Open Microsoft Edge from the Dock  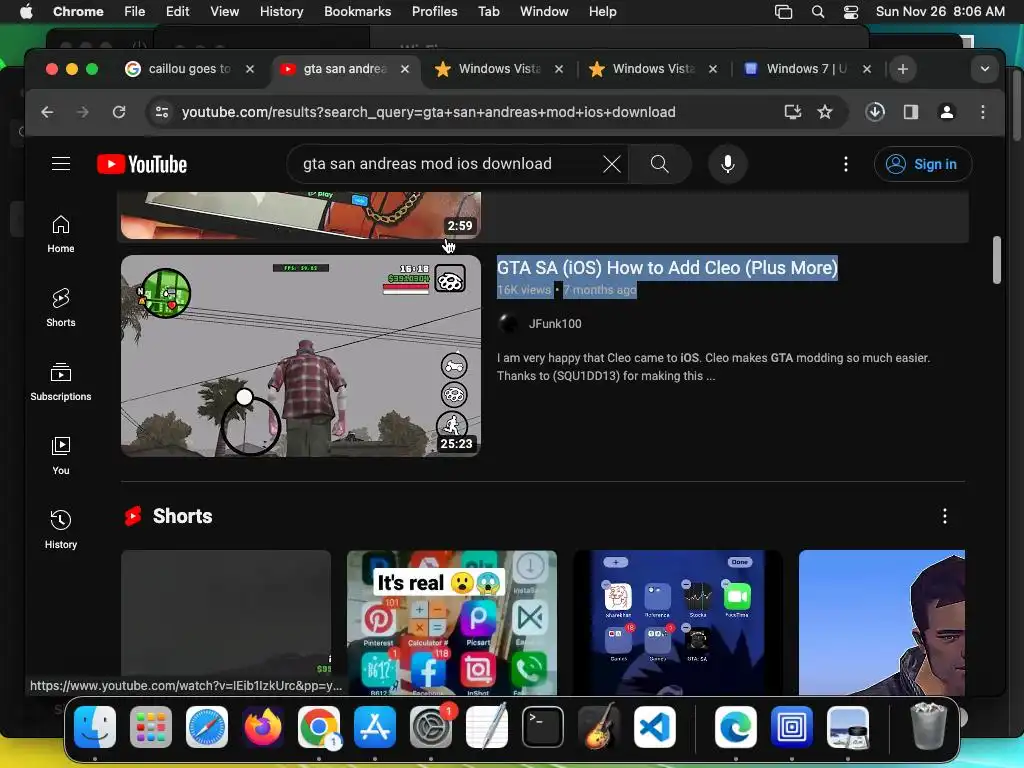point(736,727)
